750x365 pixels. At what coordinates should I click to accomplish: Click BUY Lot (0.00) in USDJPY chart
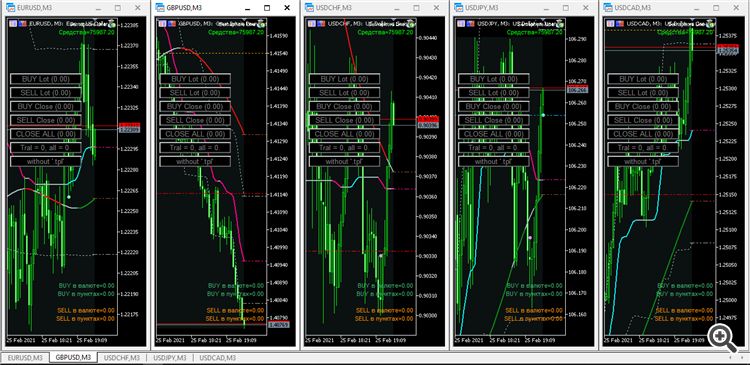pos(494,79)
